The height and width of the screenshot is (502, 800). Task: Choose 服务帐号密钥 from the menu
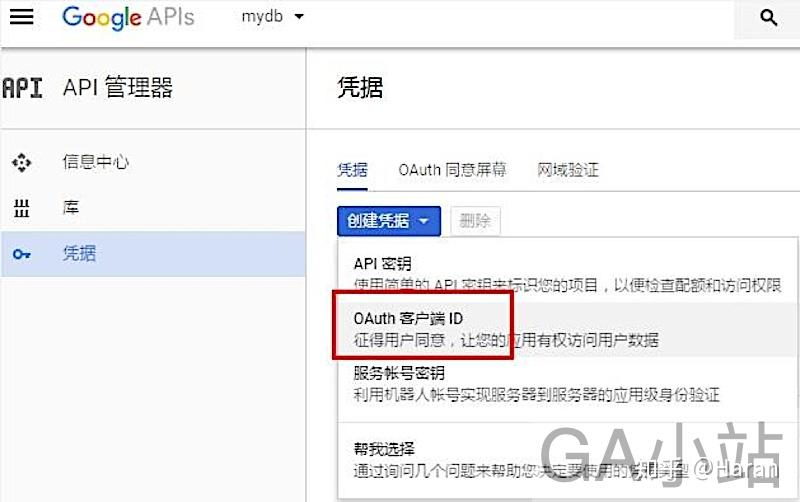tap(568, 384)
